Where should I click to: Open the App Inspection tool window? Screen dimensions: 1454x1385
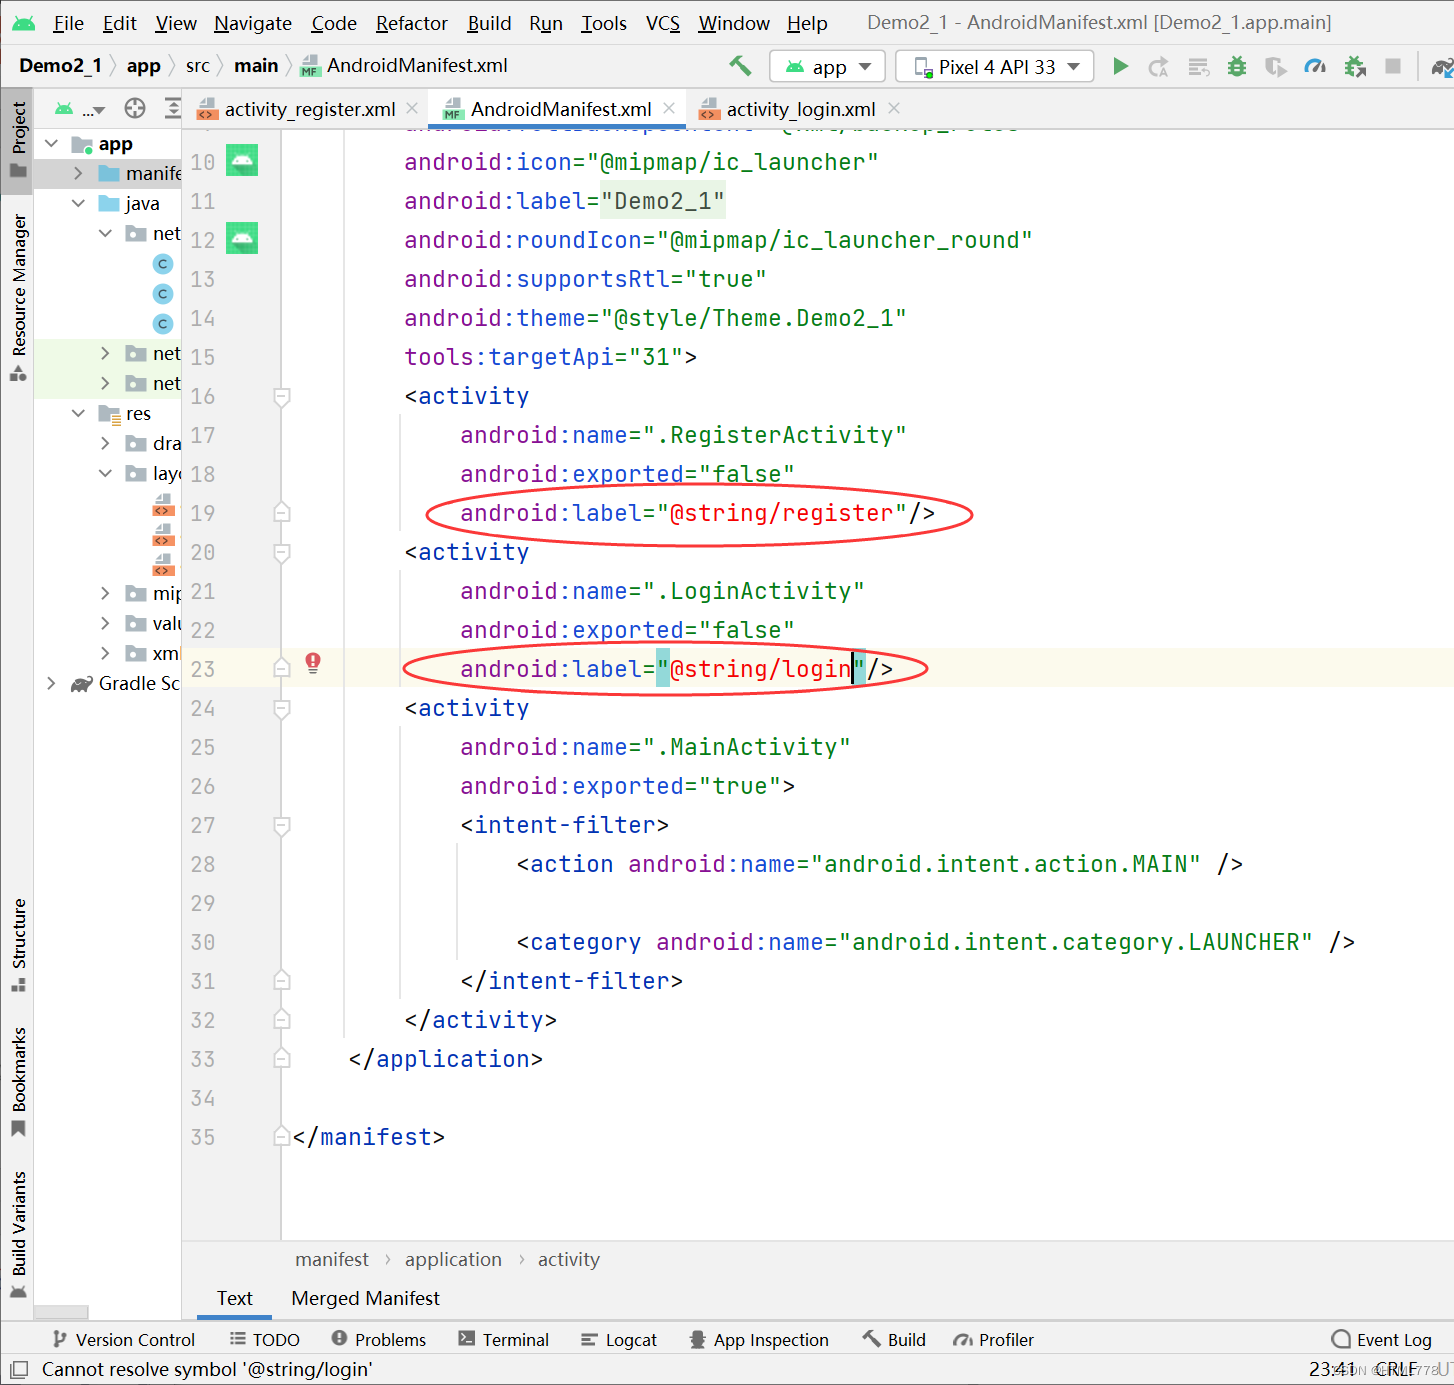(760, 1340)
